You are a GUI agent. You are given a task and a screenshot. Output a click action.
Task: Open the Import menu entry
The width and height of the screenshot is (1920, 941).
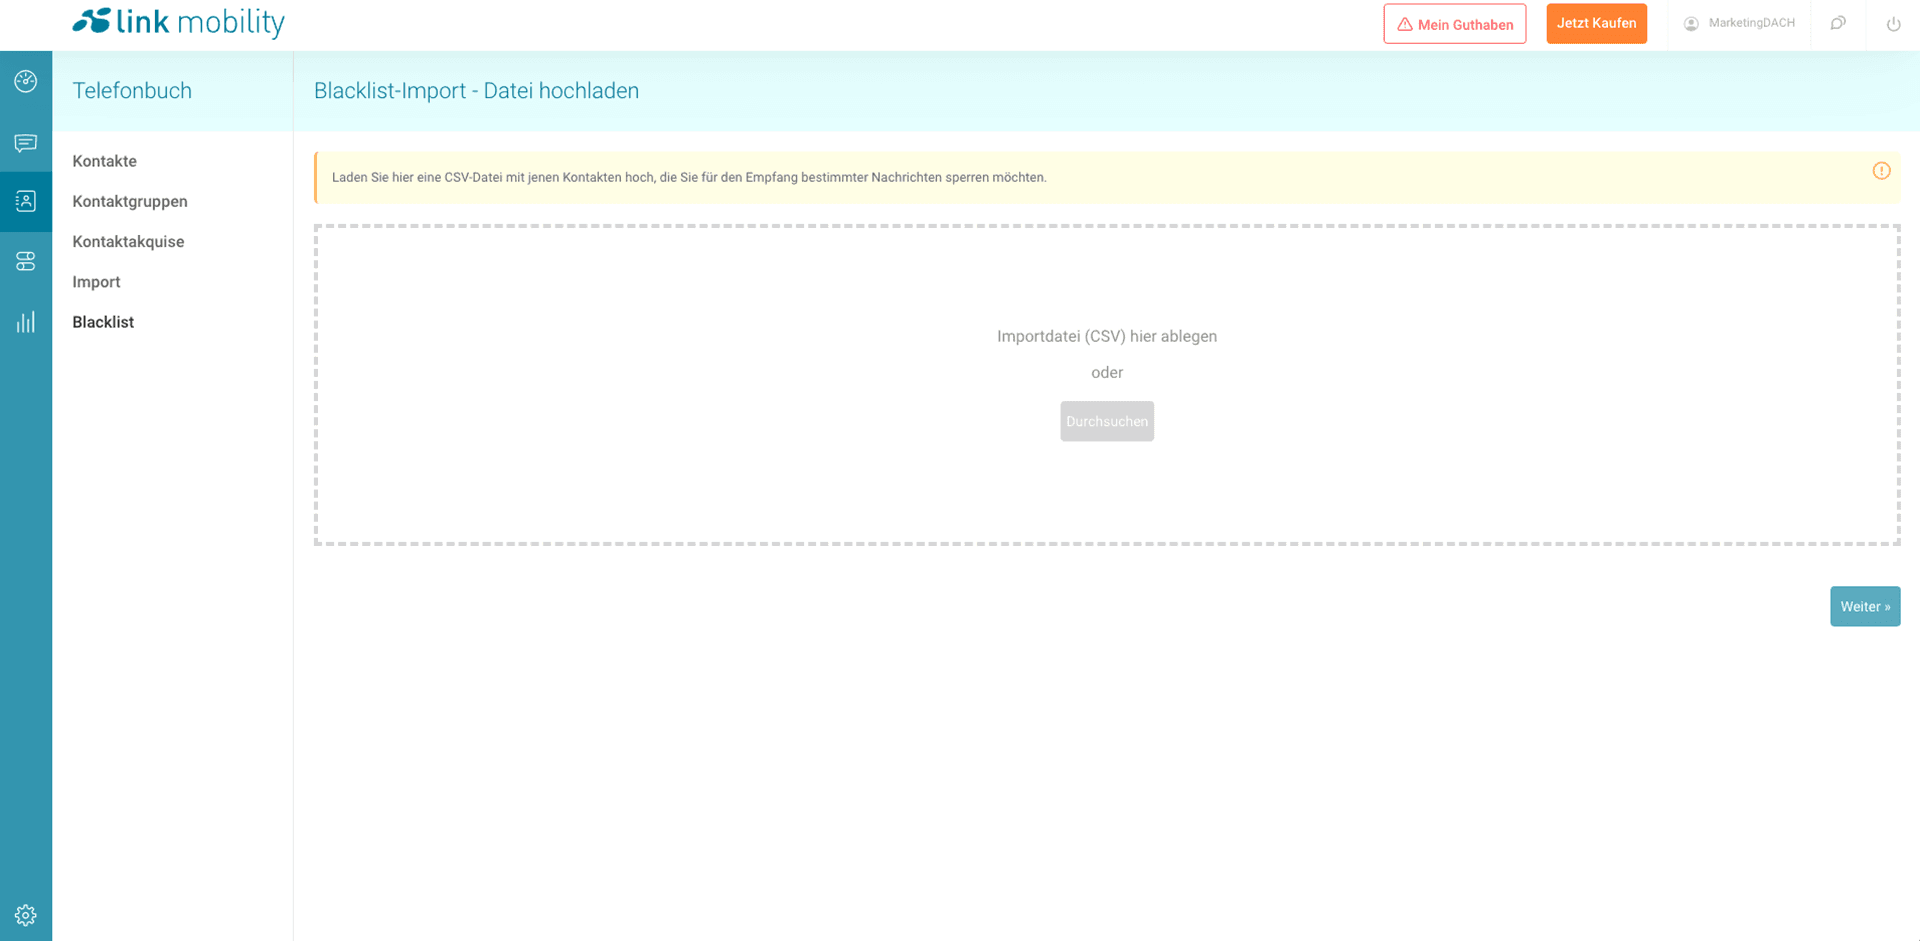click(96, 282)
